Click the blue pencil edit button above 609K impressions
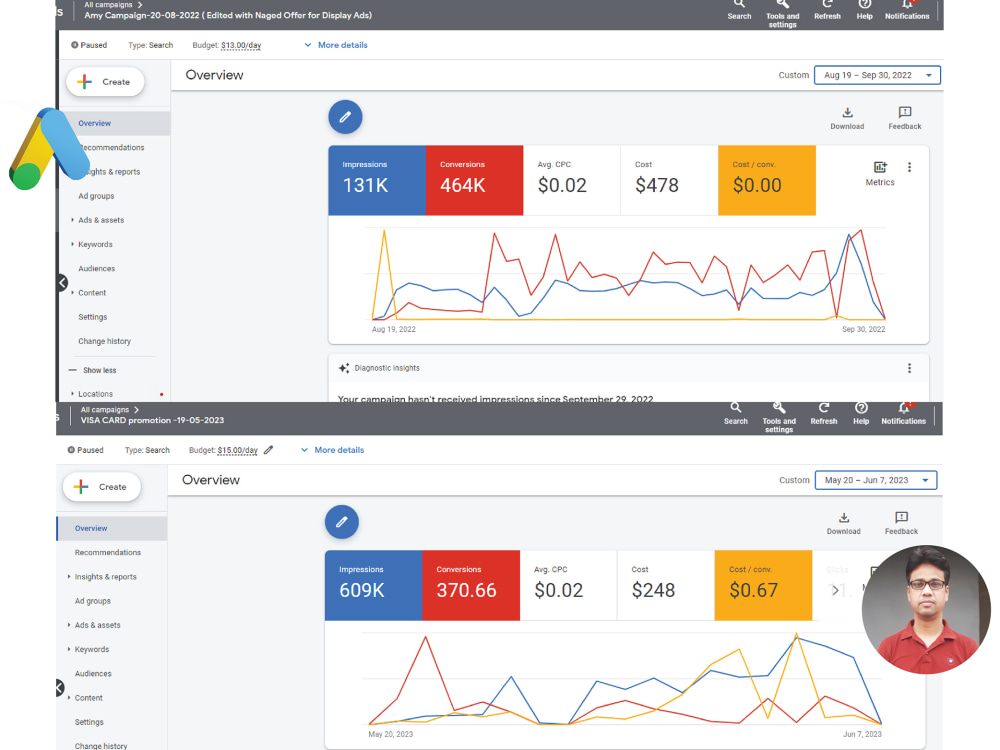This screenshot has width=1000, height=750. (341, 522)
